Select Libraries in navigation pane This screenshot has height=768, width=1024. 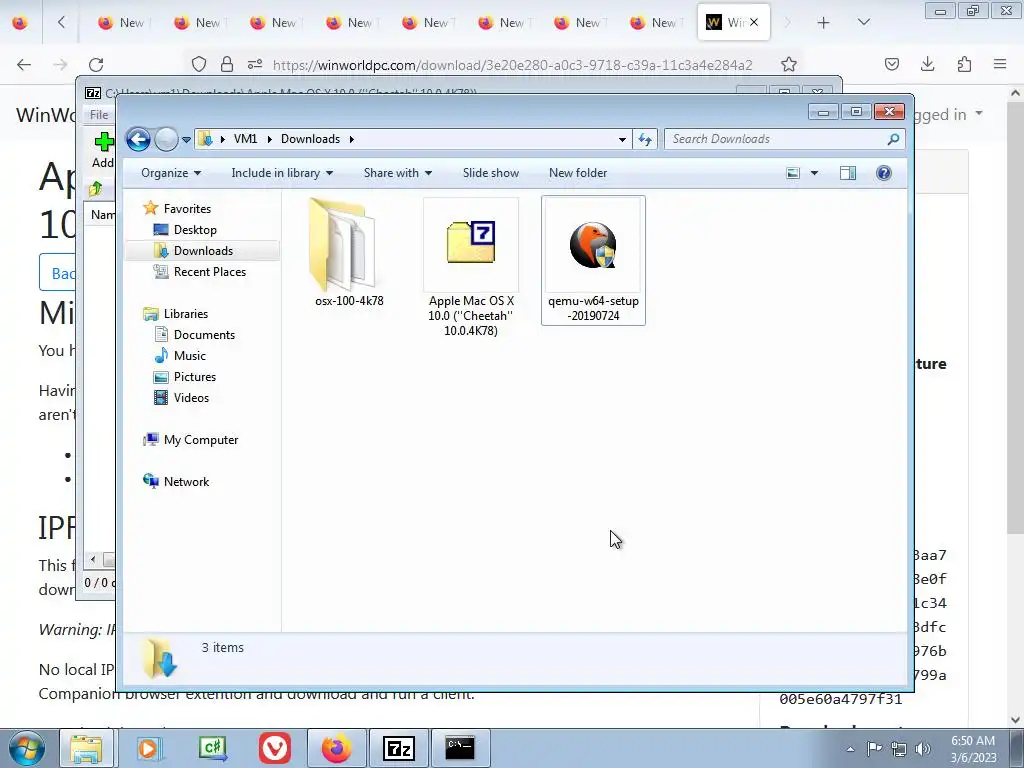pos(185,314)
